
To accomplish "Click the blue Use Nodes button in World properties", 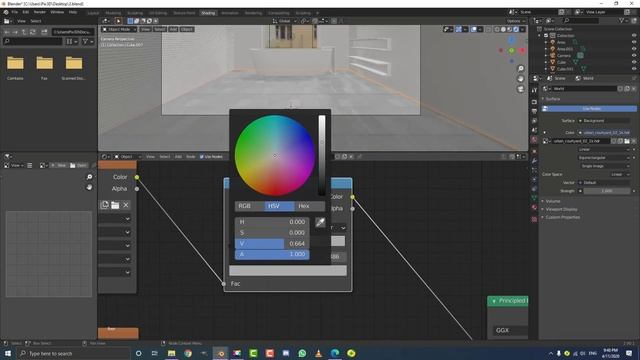I will point(589,109).
